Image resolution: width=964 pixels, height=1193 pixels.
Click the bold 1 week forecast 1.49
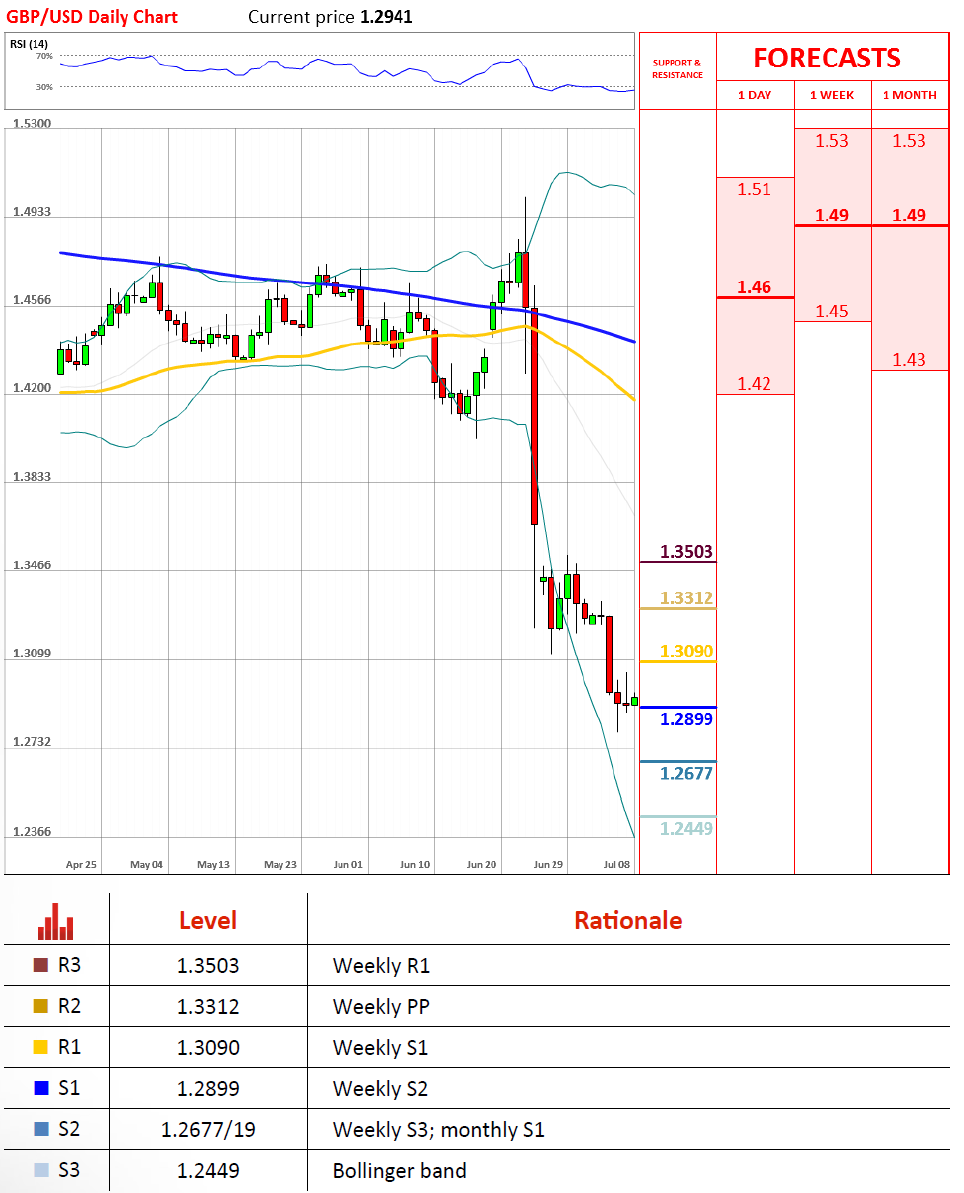click(832, 215)
